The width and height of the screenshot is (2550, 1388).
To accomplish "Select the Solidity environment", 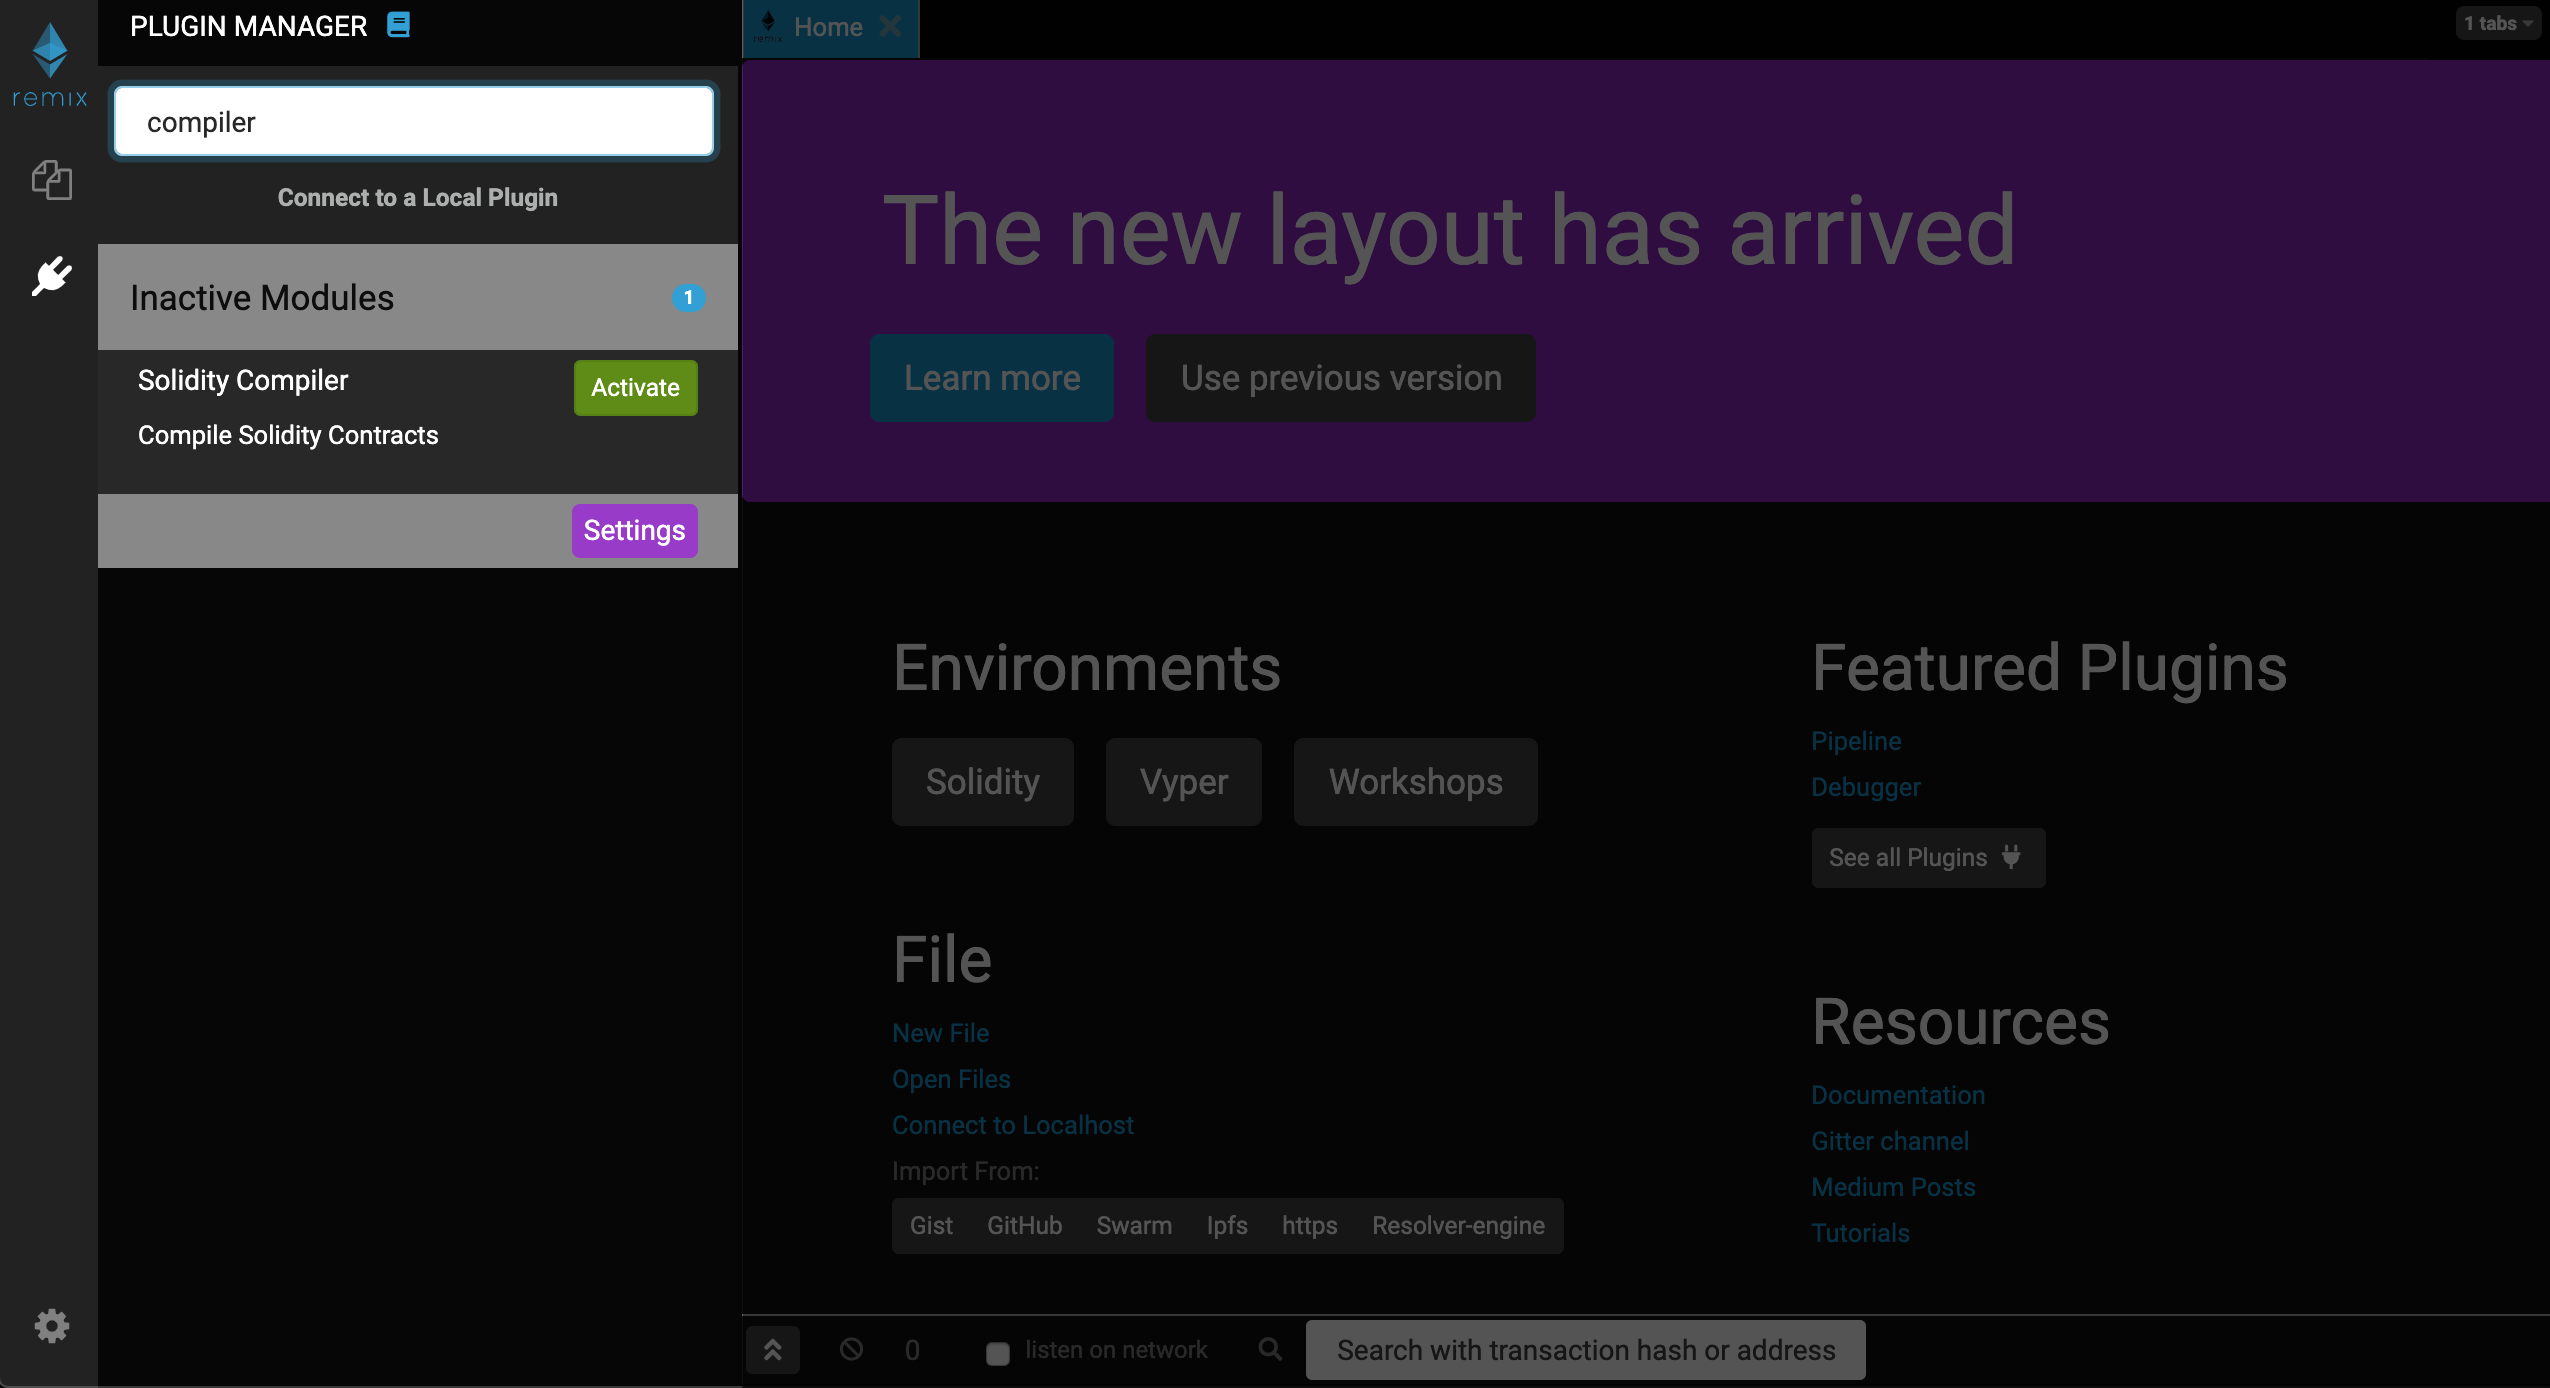I will 983,782.
